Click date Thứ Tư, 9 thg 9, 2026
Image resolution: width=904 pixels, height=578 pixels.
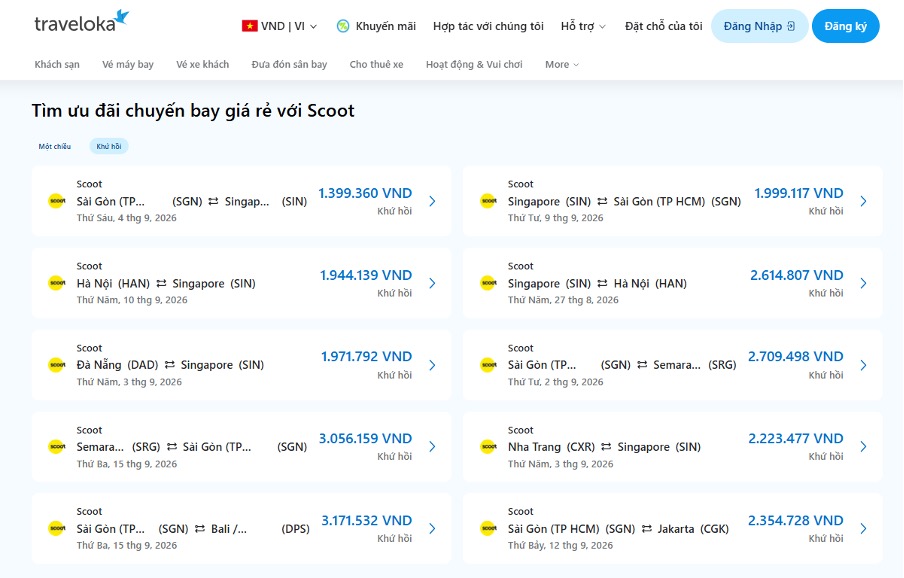click(556, 218)
